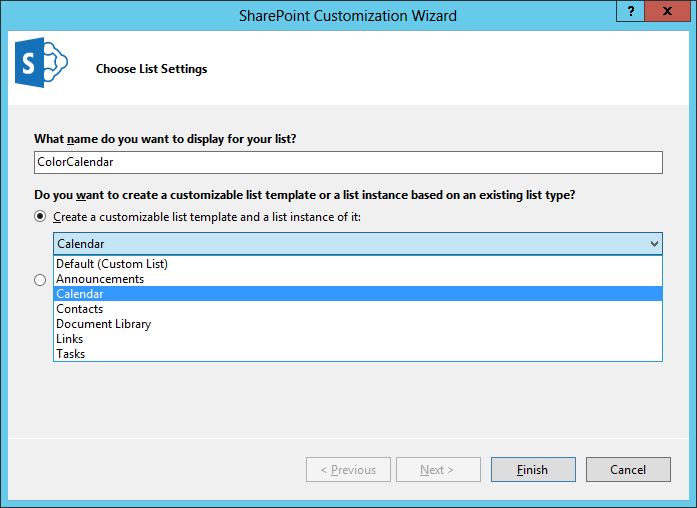This screenshot has height=508, width=697.
Task: Click the disabled Previous button
Action: (x=348, y=469)
